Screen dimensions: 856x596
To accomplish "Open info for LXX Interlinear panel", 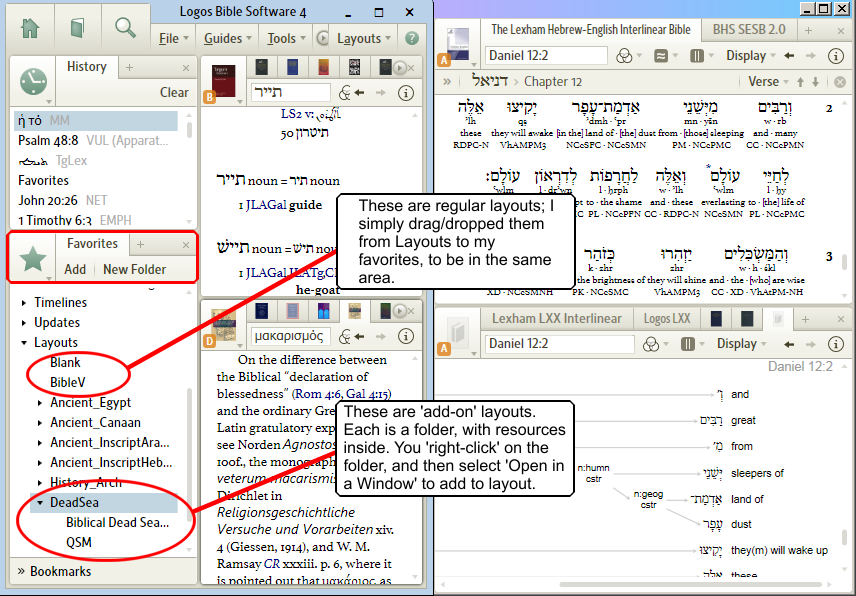I will [836, 344].
